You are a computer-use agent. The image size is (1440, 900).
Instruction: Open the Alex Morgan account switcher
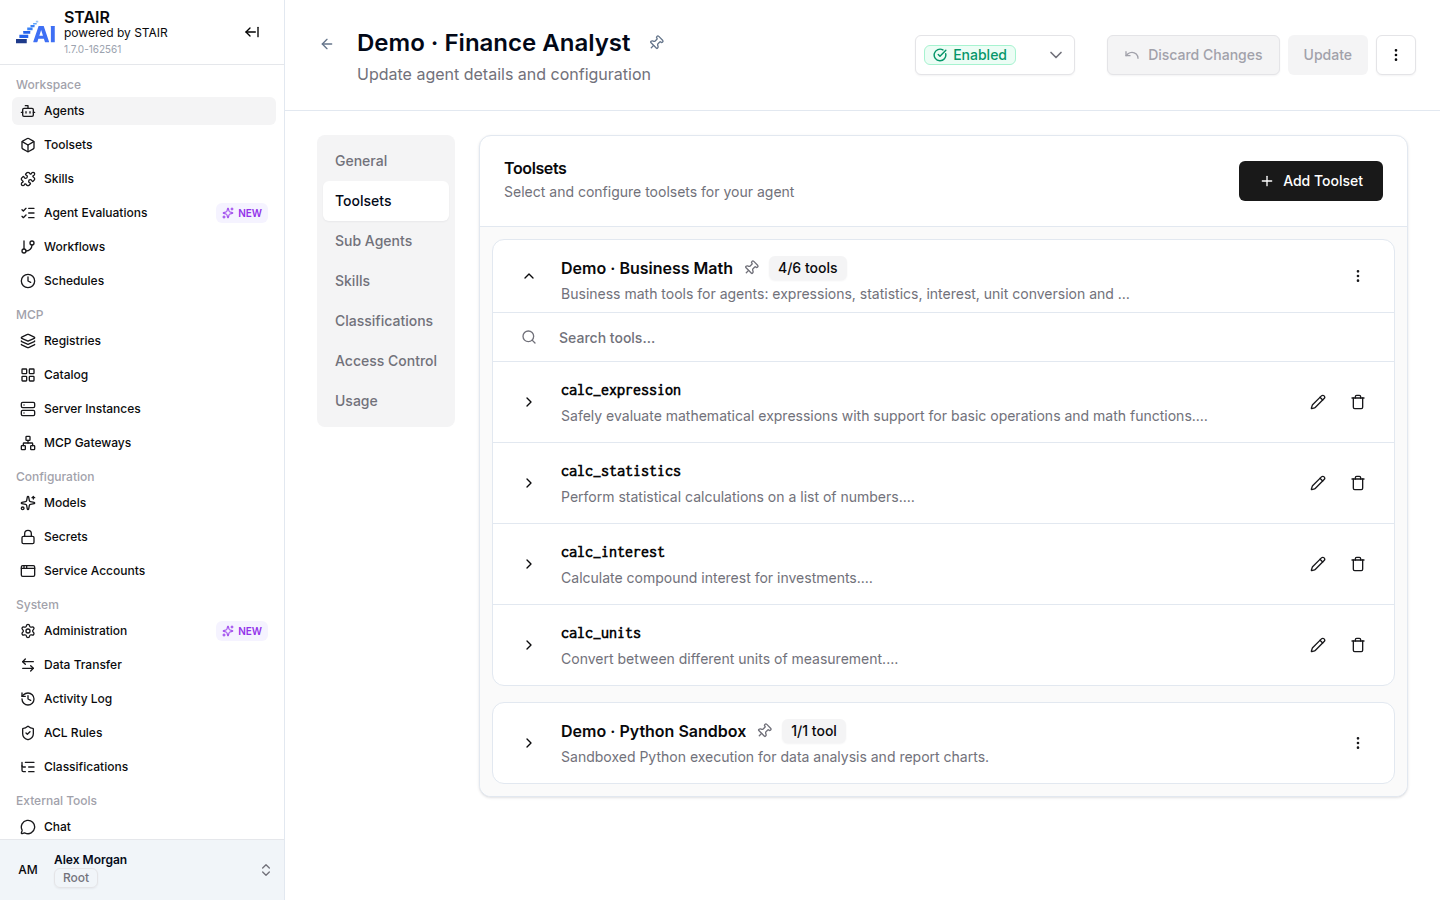click(x=142, y=870)
